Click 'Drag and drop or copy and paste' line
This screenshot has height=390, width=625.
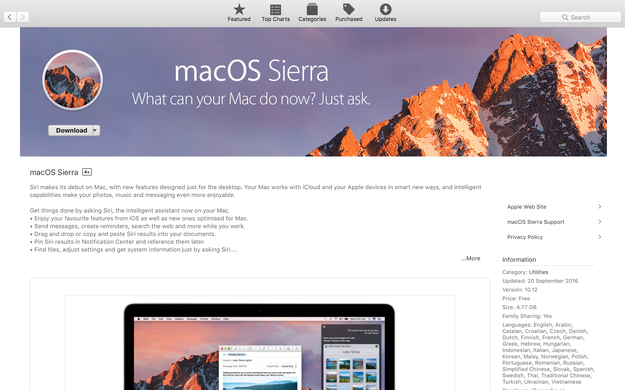tap(123, 234)
